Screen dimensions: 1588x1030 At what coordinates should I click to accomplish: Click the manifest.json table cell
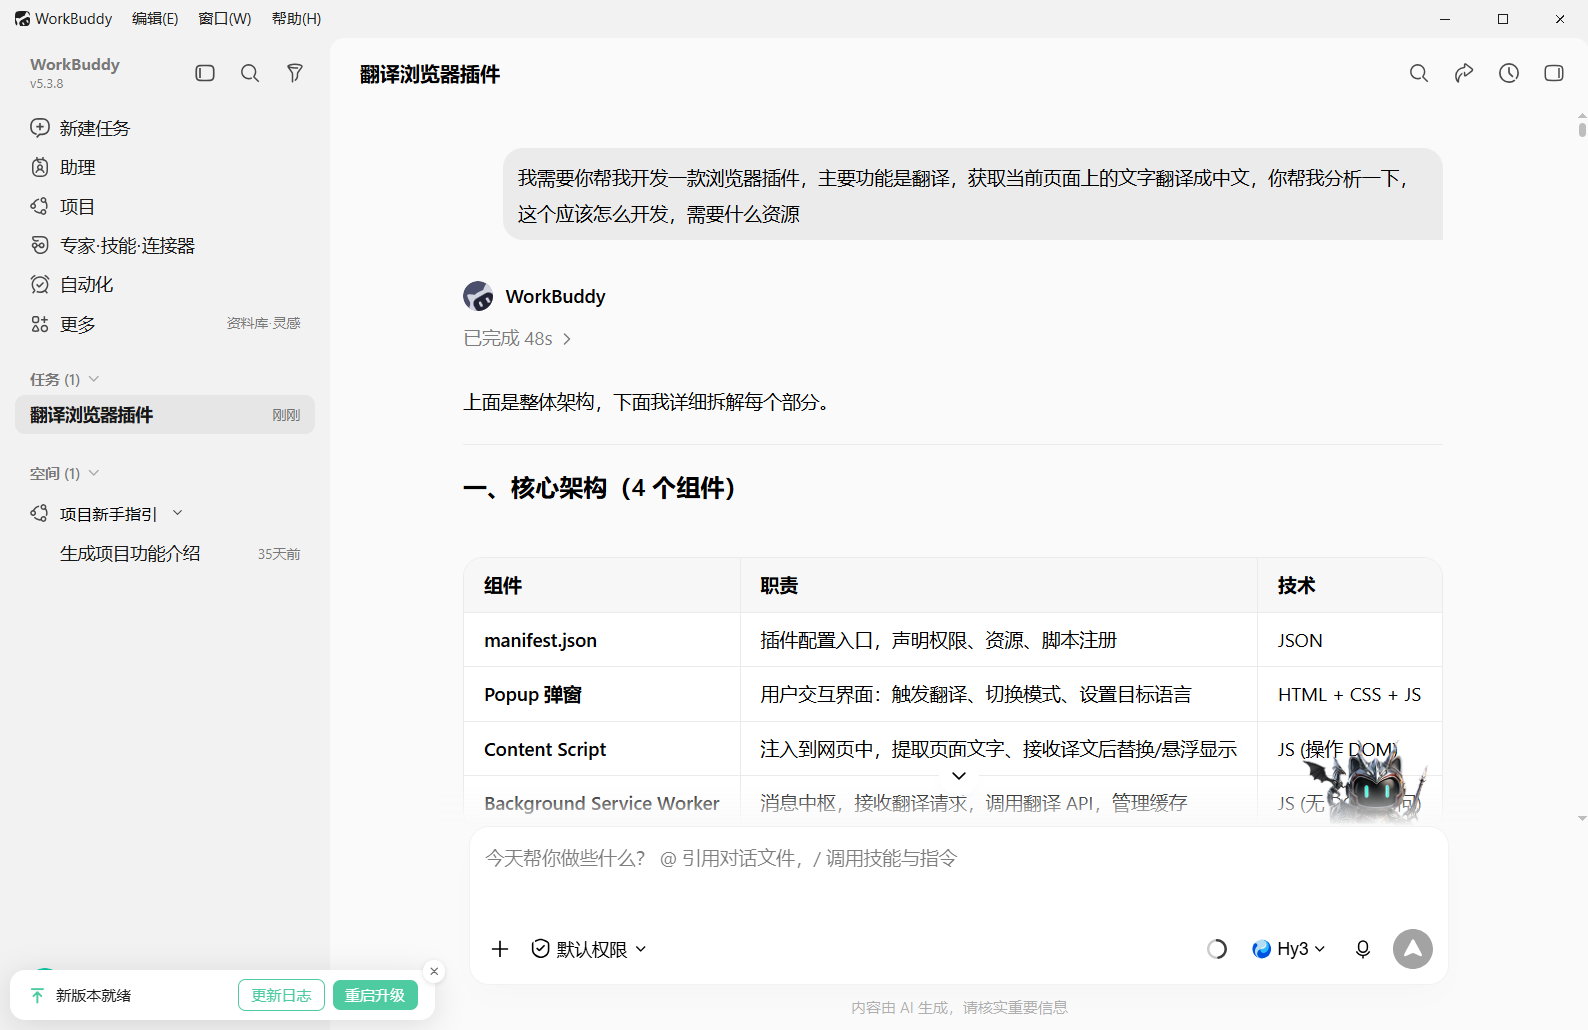pyautogui.click(x=602, y=640)
